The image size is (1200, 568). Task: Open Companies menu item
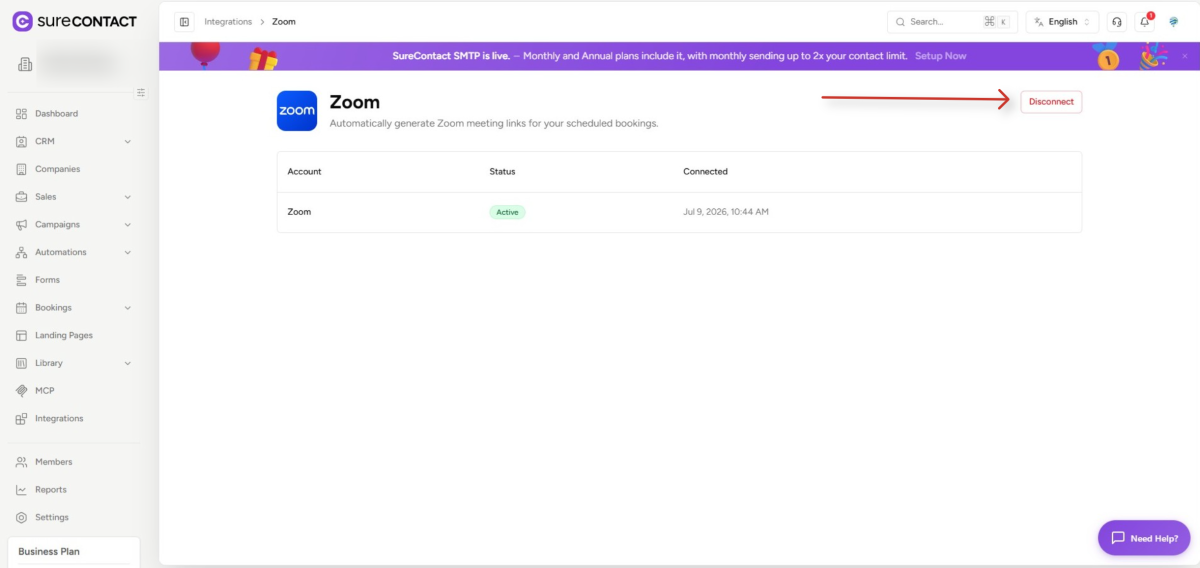tap(57, 169)
